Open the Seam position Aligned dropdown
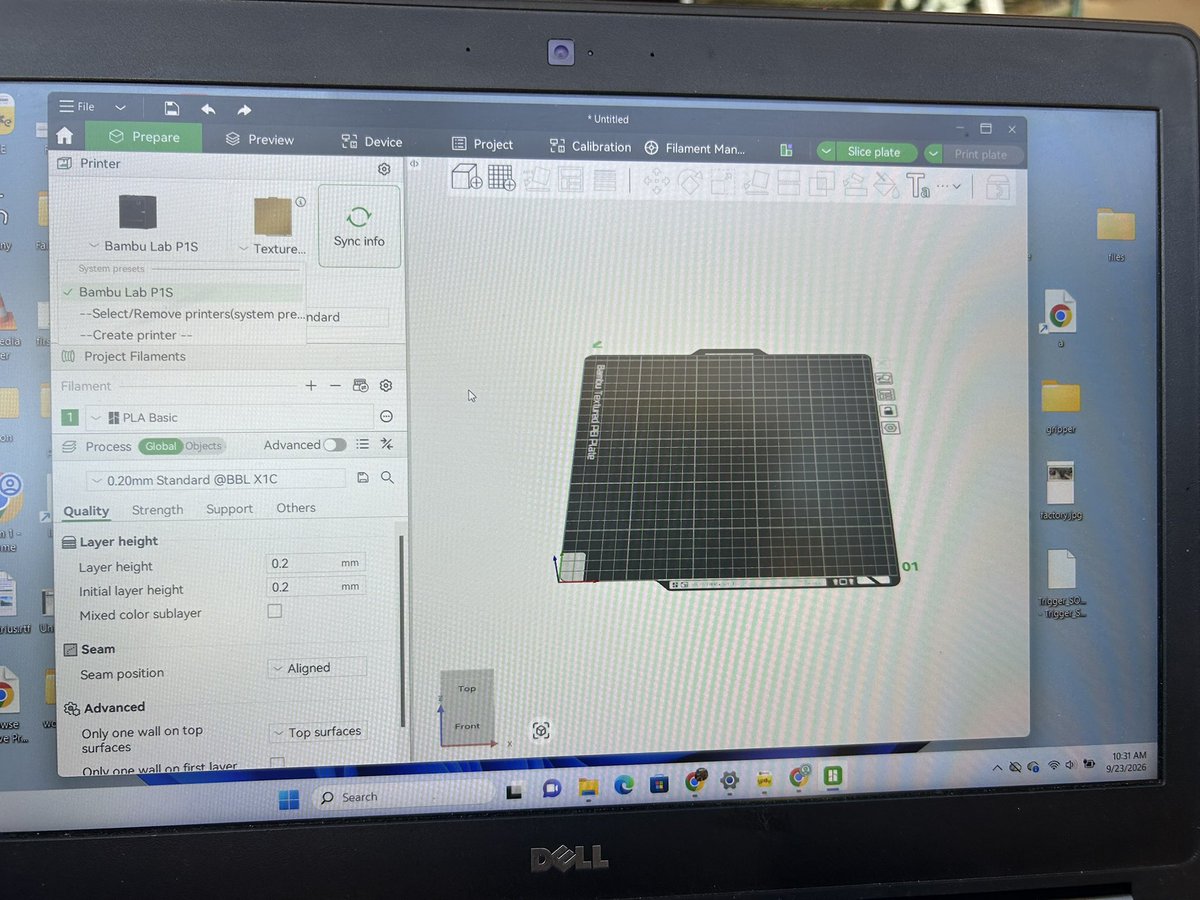This screenshot has height=900, width=1200. (318, 668)
